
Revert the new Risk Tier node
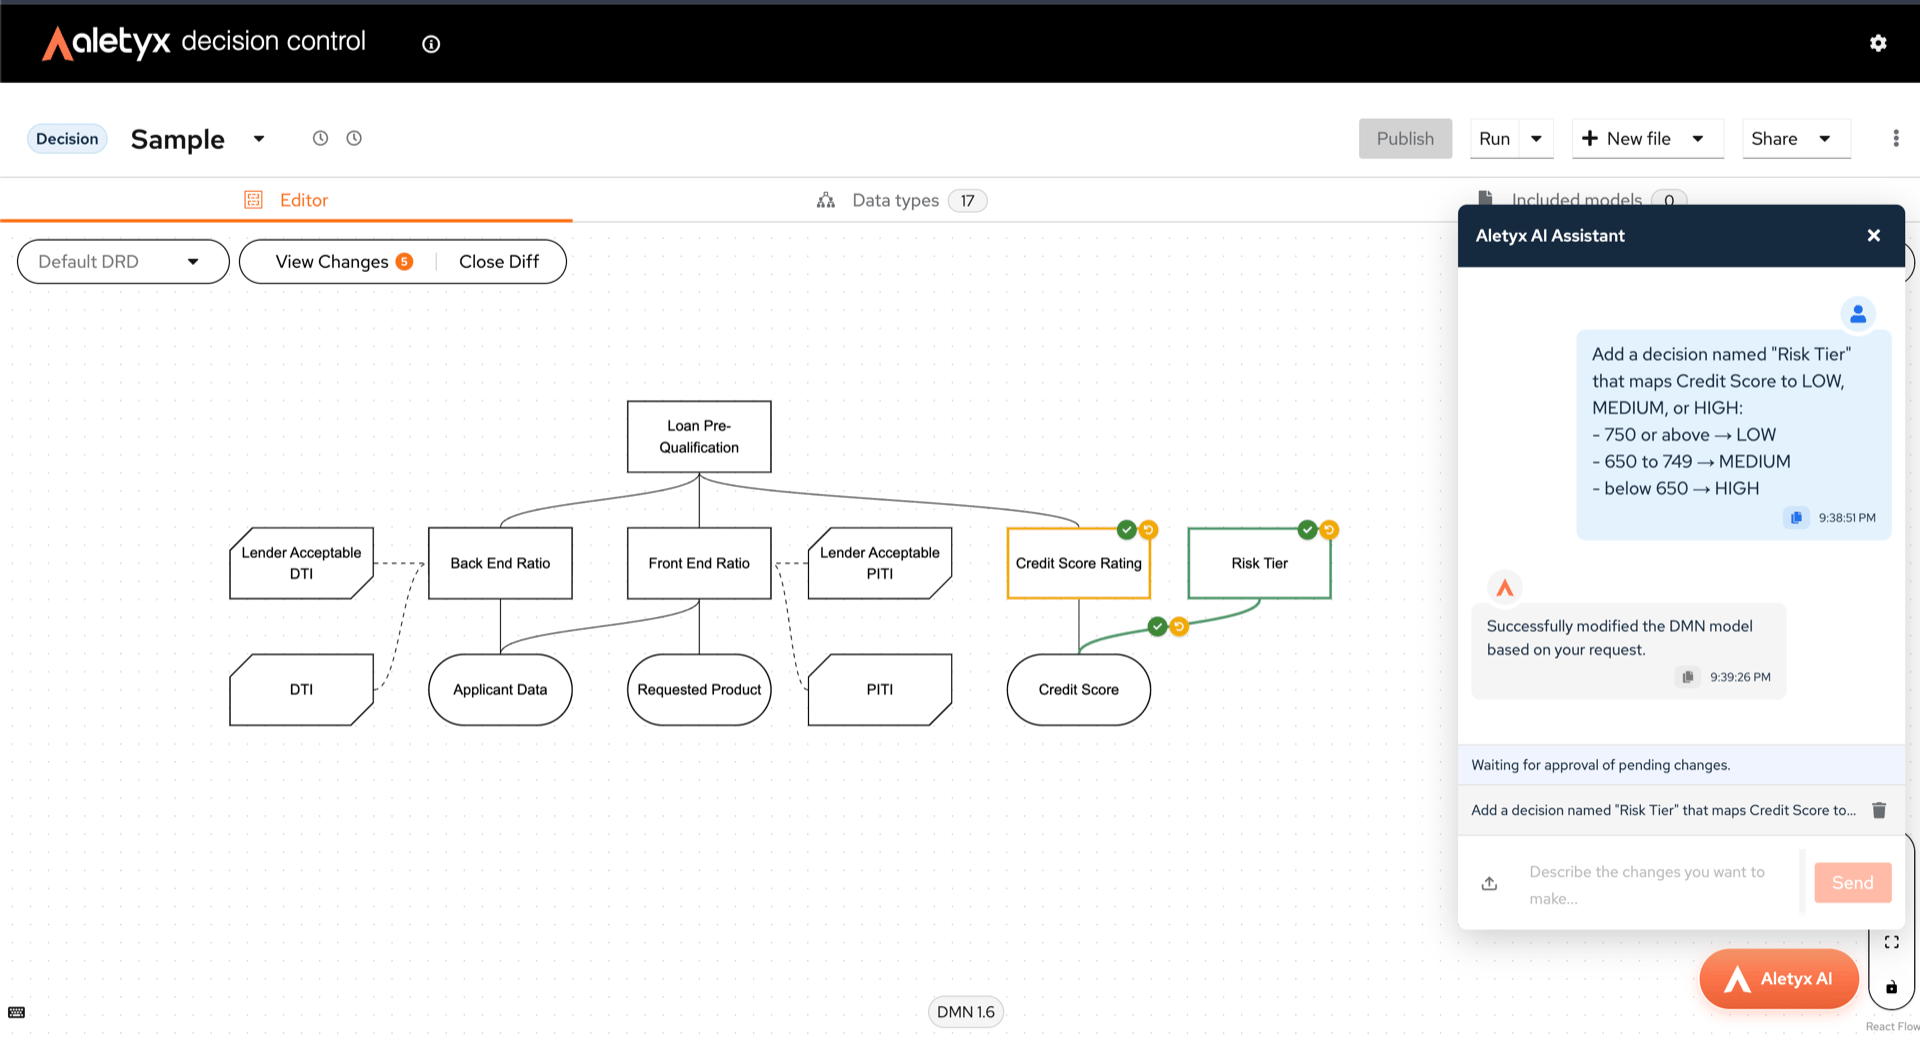1329,529
